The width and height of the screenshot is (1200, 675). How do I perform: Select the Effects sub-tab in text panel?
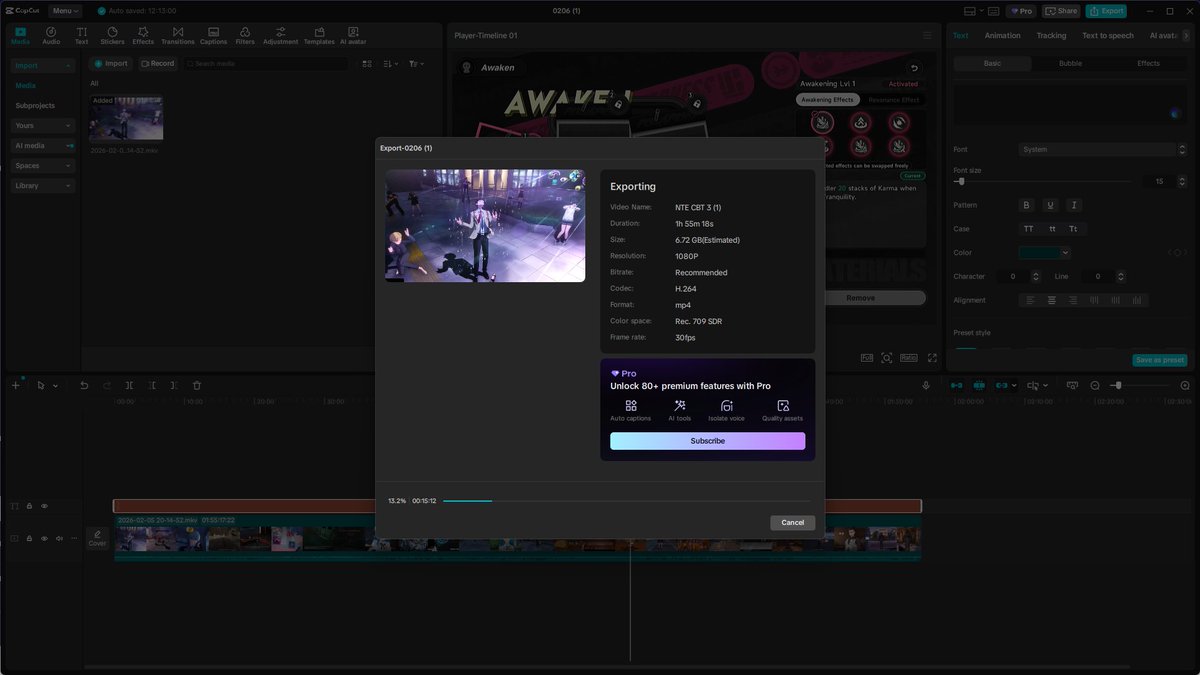pos(1148,63)
